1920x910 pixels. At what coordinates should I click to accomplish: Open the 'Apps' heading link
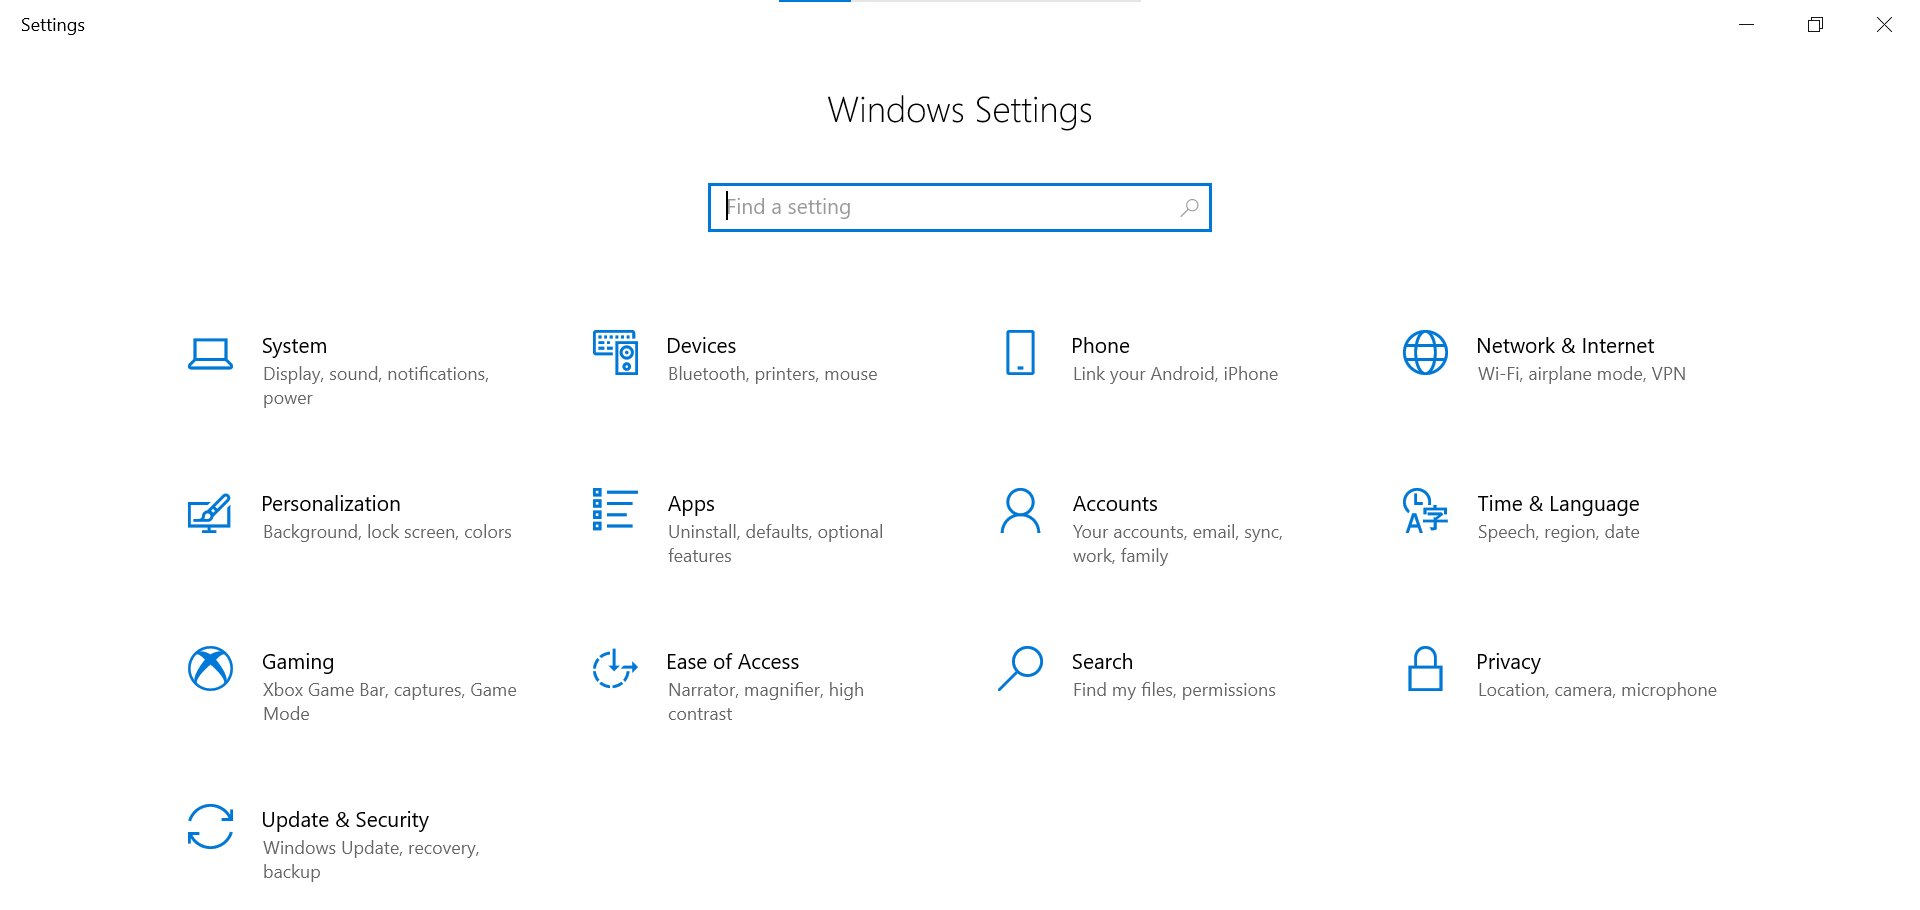[691, 504]
